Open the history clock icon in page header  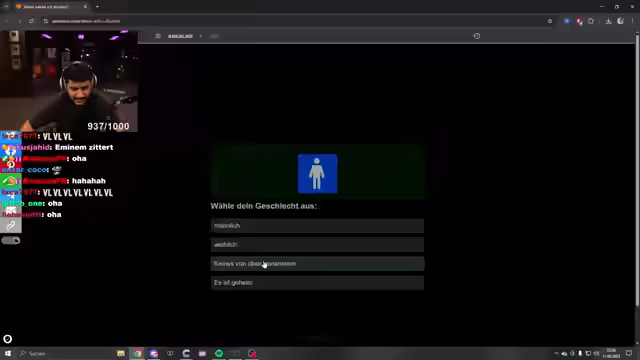tap(476, 36)
